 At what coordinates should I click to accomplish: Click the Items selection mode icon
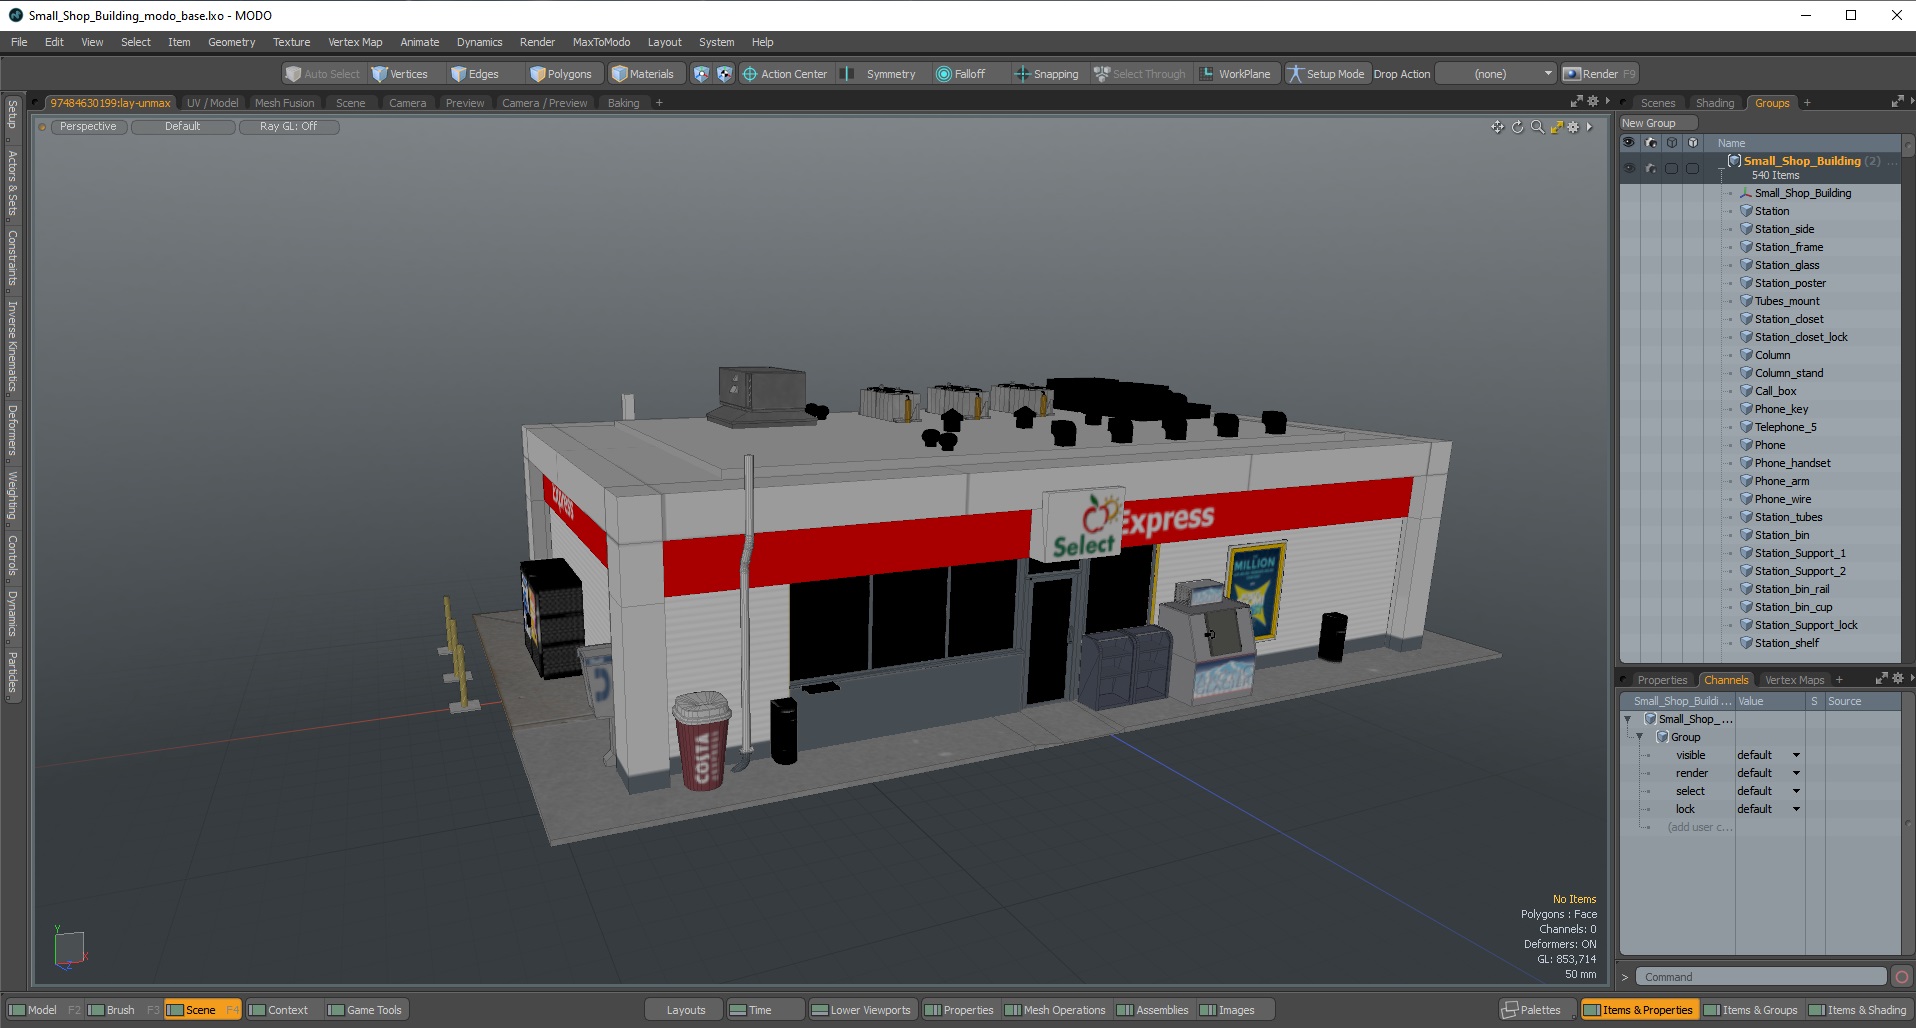[701, 74]
